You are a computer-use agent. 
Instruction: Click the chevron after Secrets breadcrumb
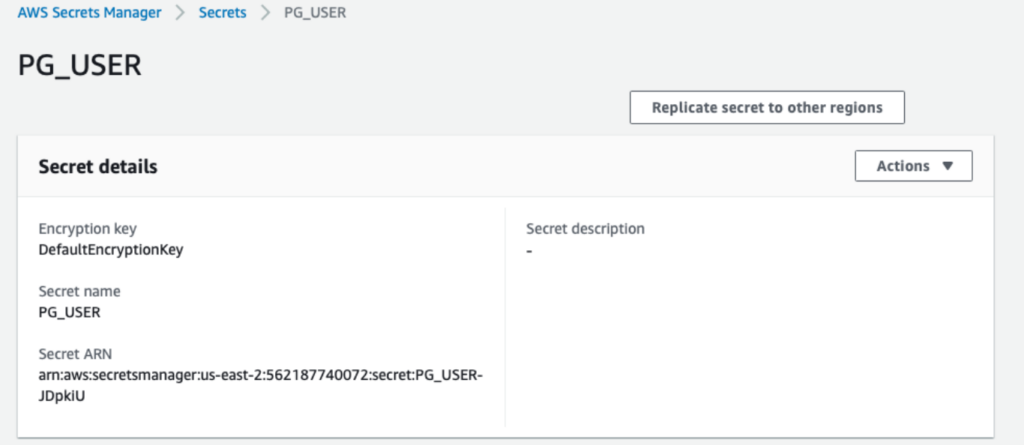click(265, 13)
